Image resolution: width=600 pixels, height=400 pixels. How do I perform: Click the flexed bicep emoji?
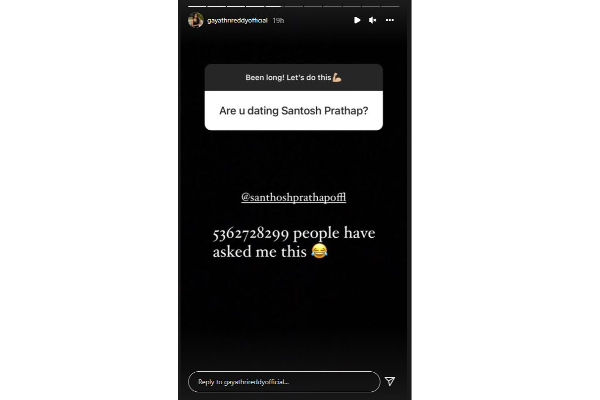point(337,77)
